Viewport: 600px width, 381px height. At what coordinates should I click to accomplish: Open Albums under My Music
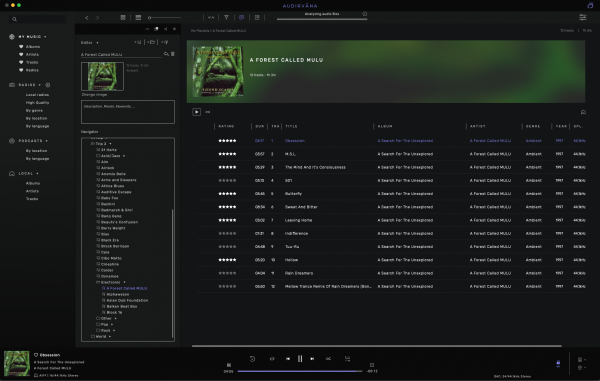tap(33, 47)
